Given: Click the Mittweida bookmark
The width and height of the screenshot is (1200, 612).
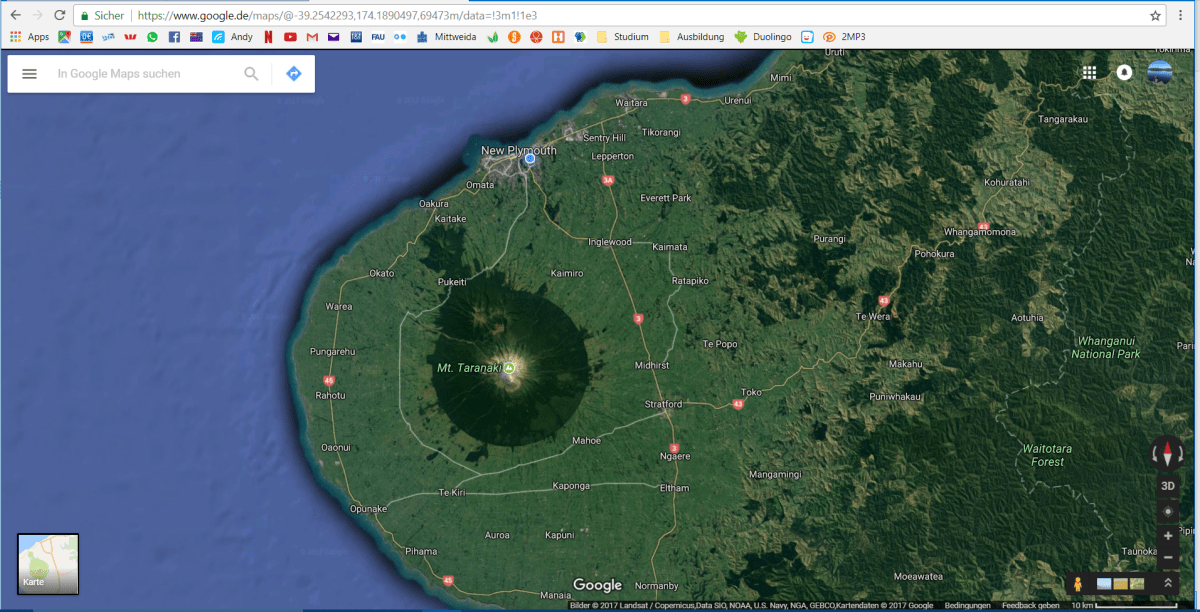Looking at the screenshot, I should coord(448,36).
